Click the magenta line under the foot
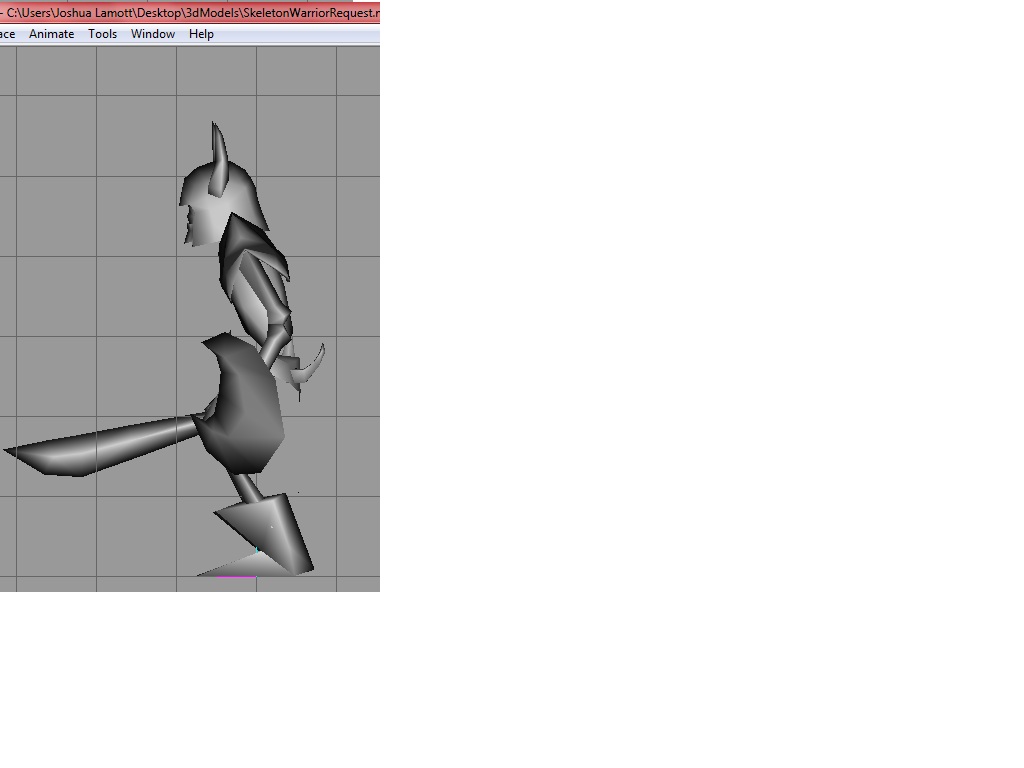The image size is (1024, 768). [236, 577]
